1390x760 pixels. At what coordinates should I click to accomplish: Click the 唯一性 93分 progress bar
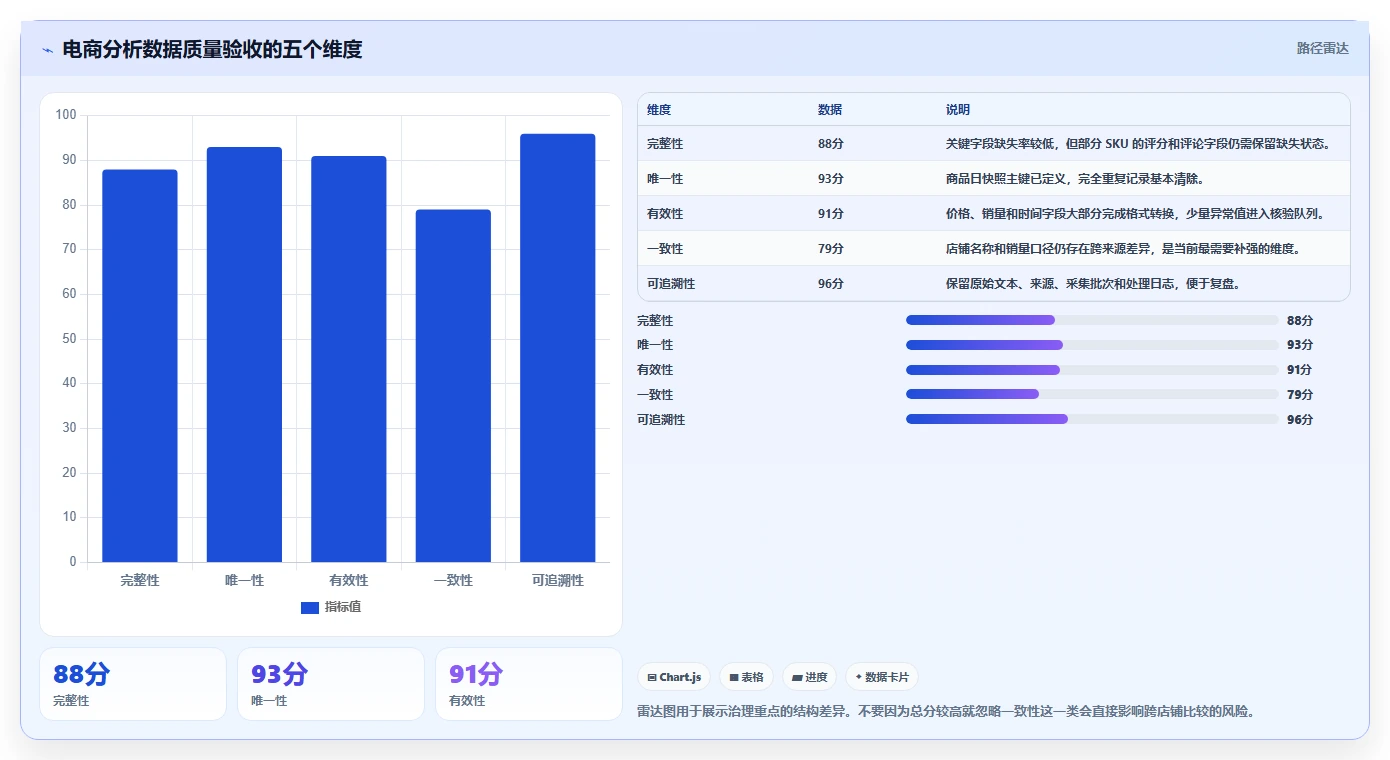click(x=1092, y=345)
